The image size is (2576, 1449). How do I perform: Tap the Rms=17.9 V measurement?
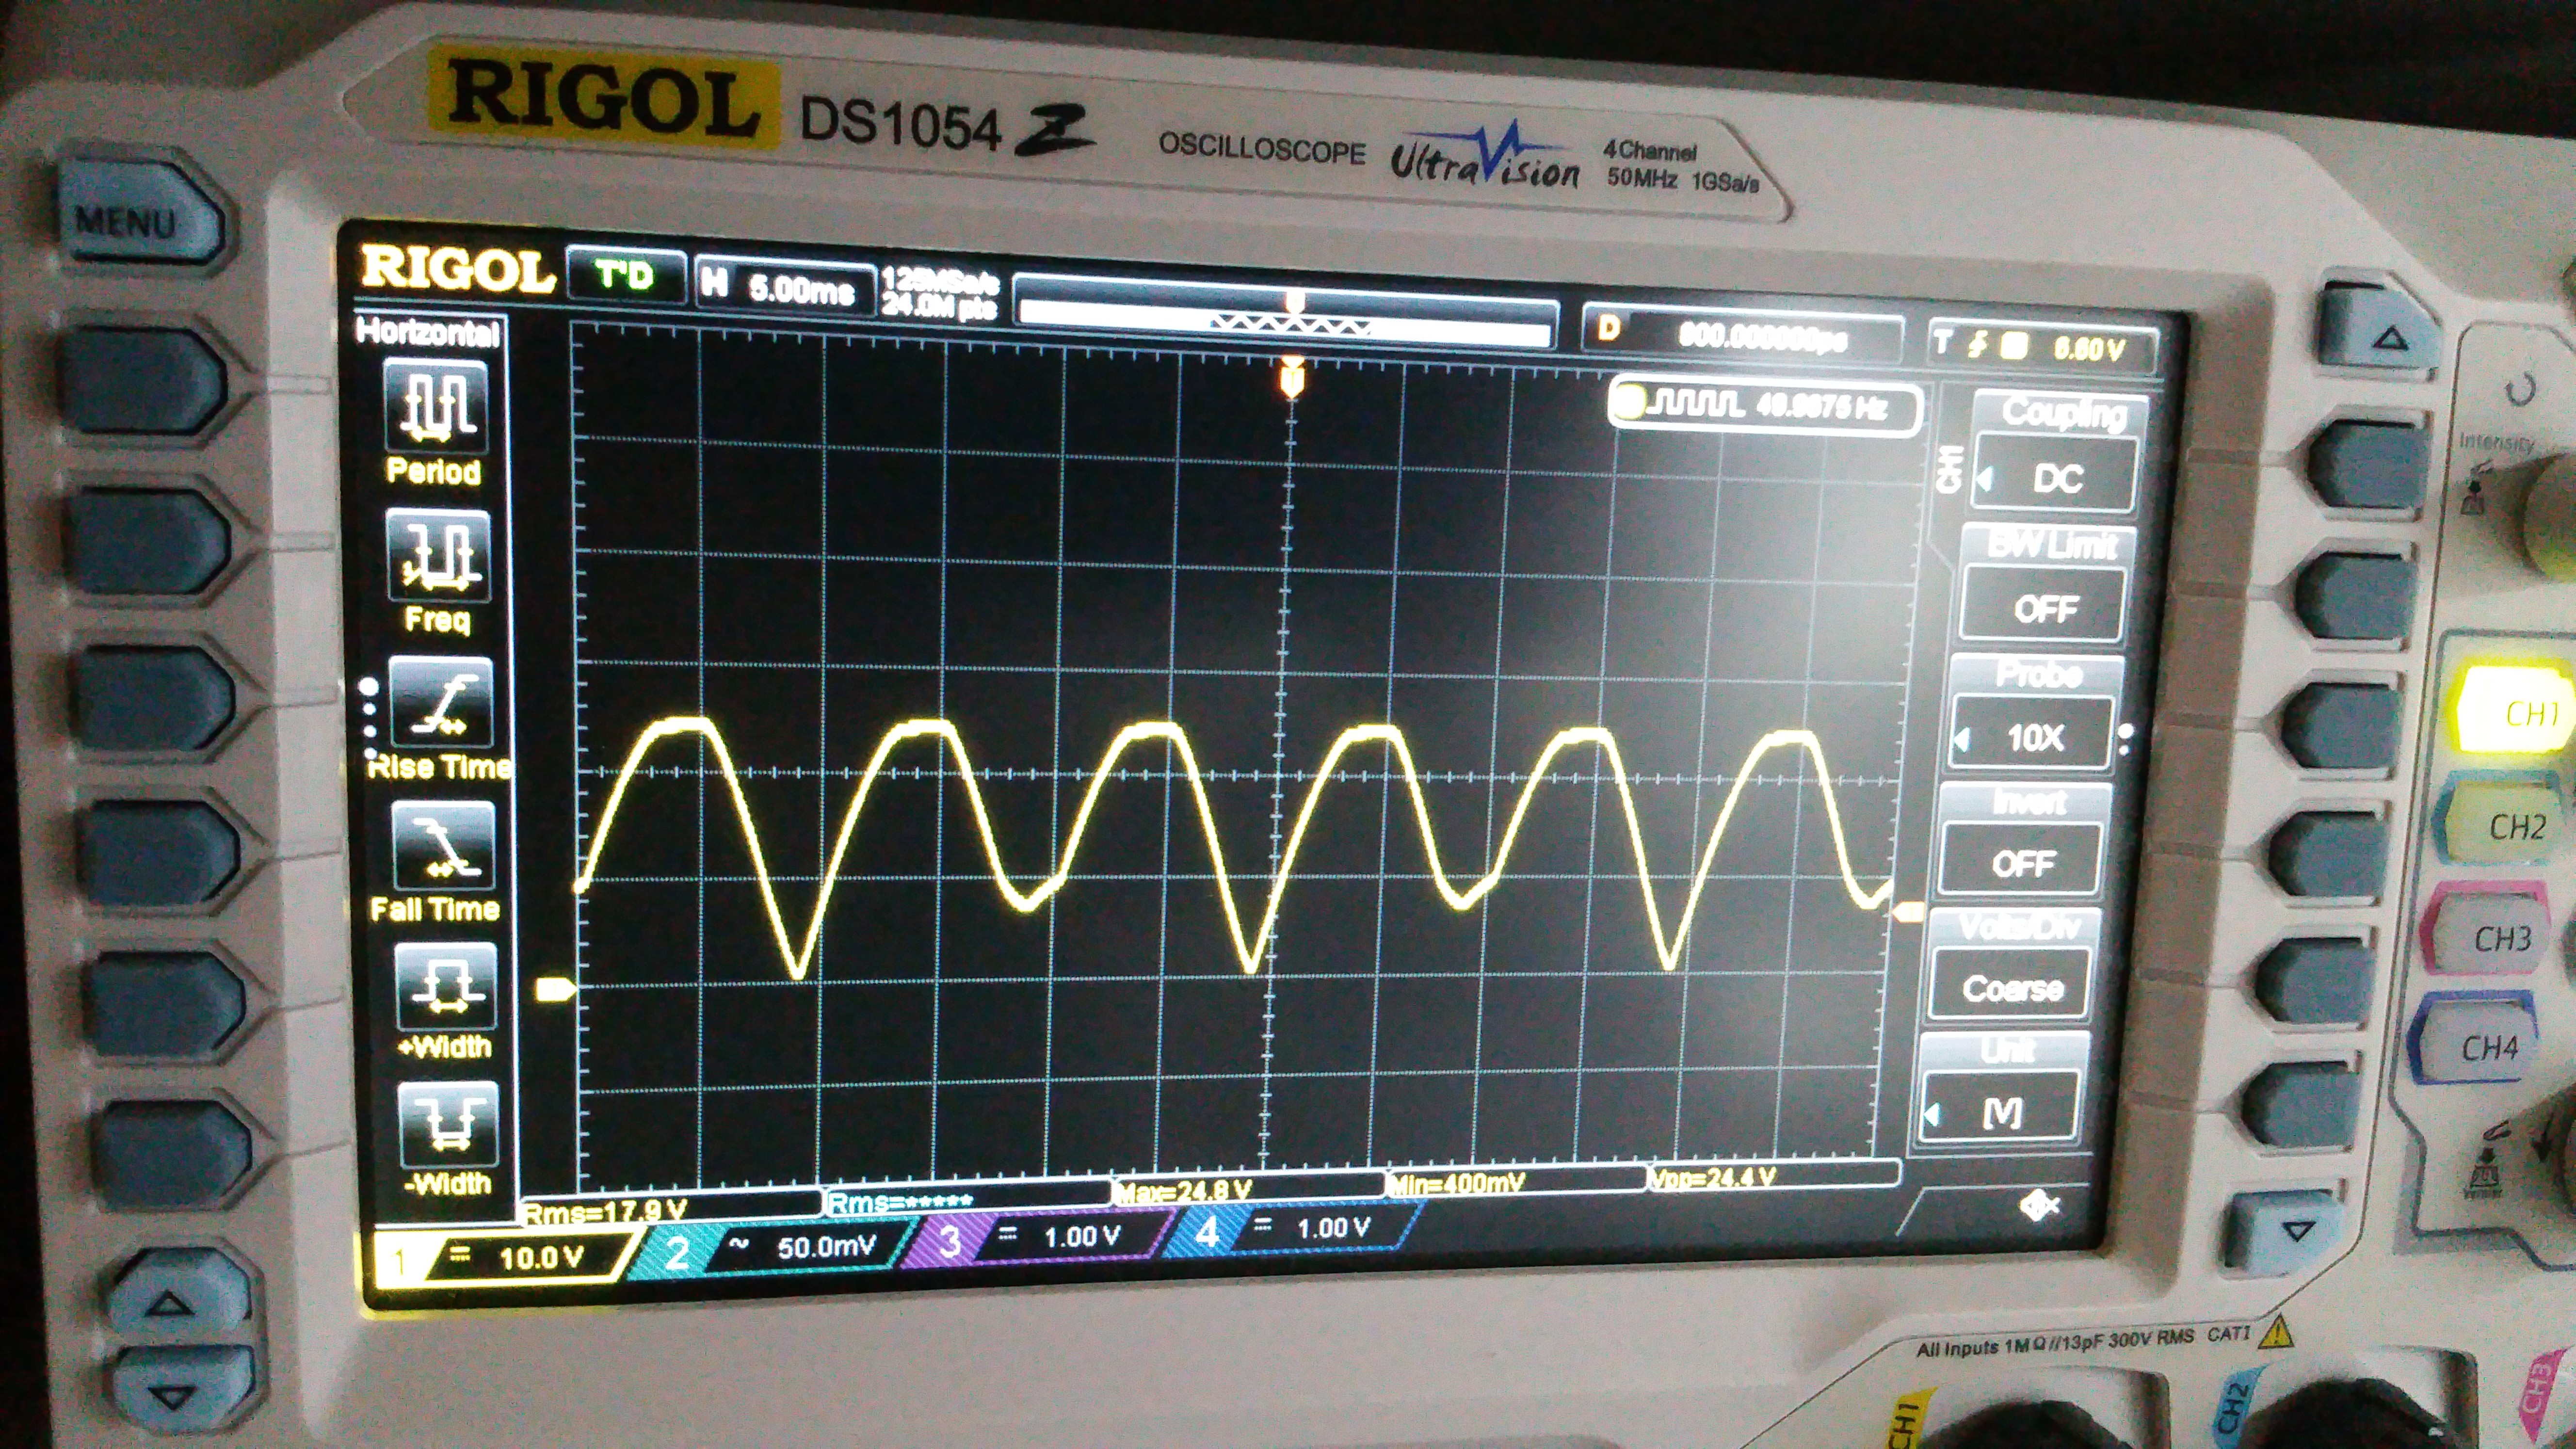point(606,1211)
